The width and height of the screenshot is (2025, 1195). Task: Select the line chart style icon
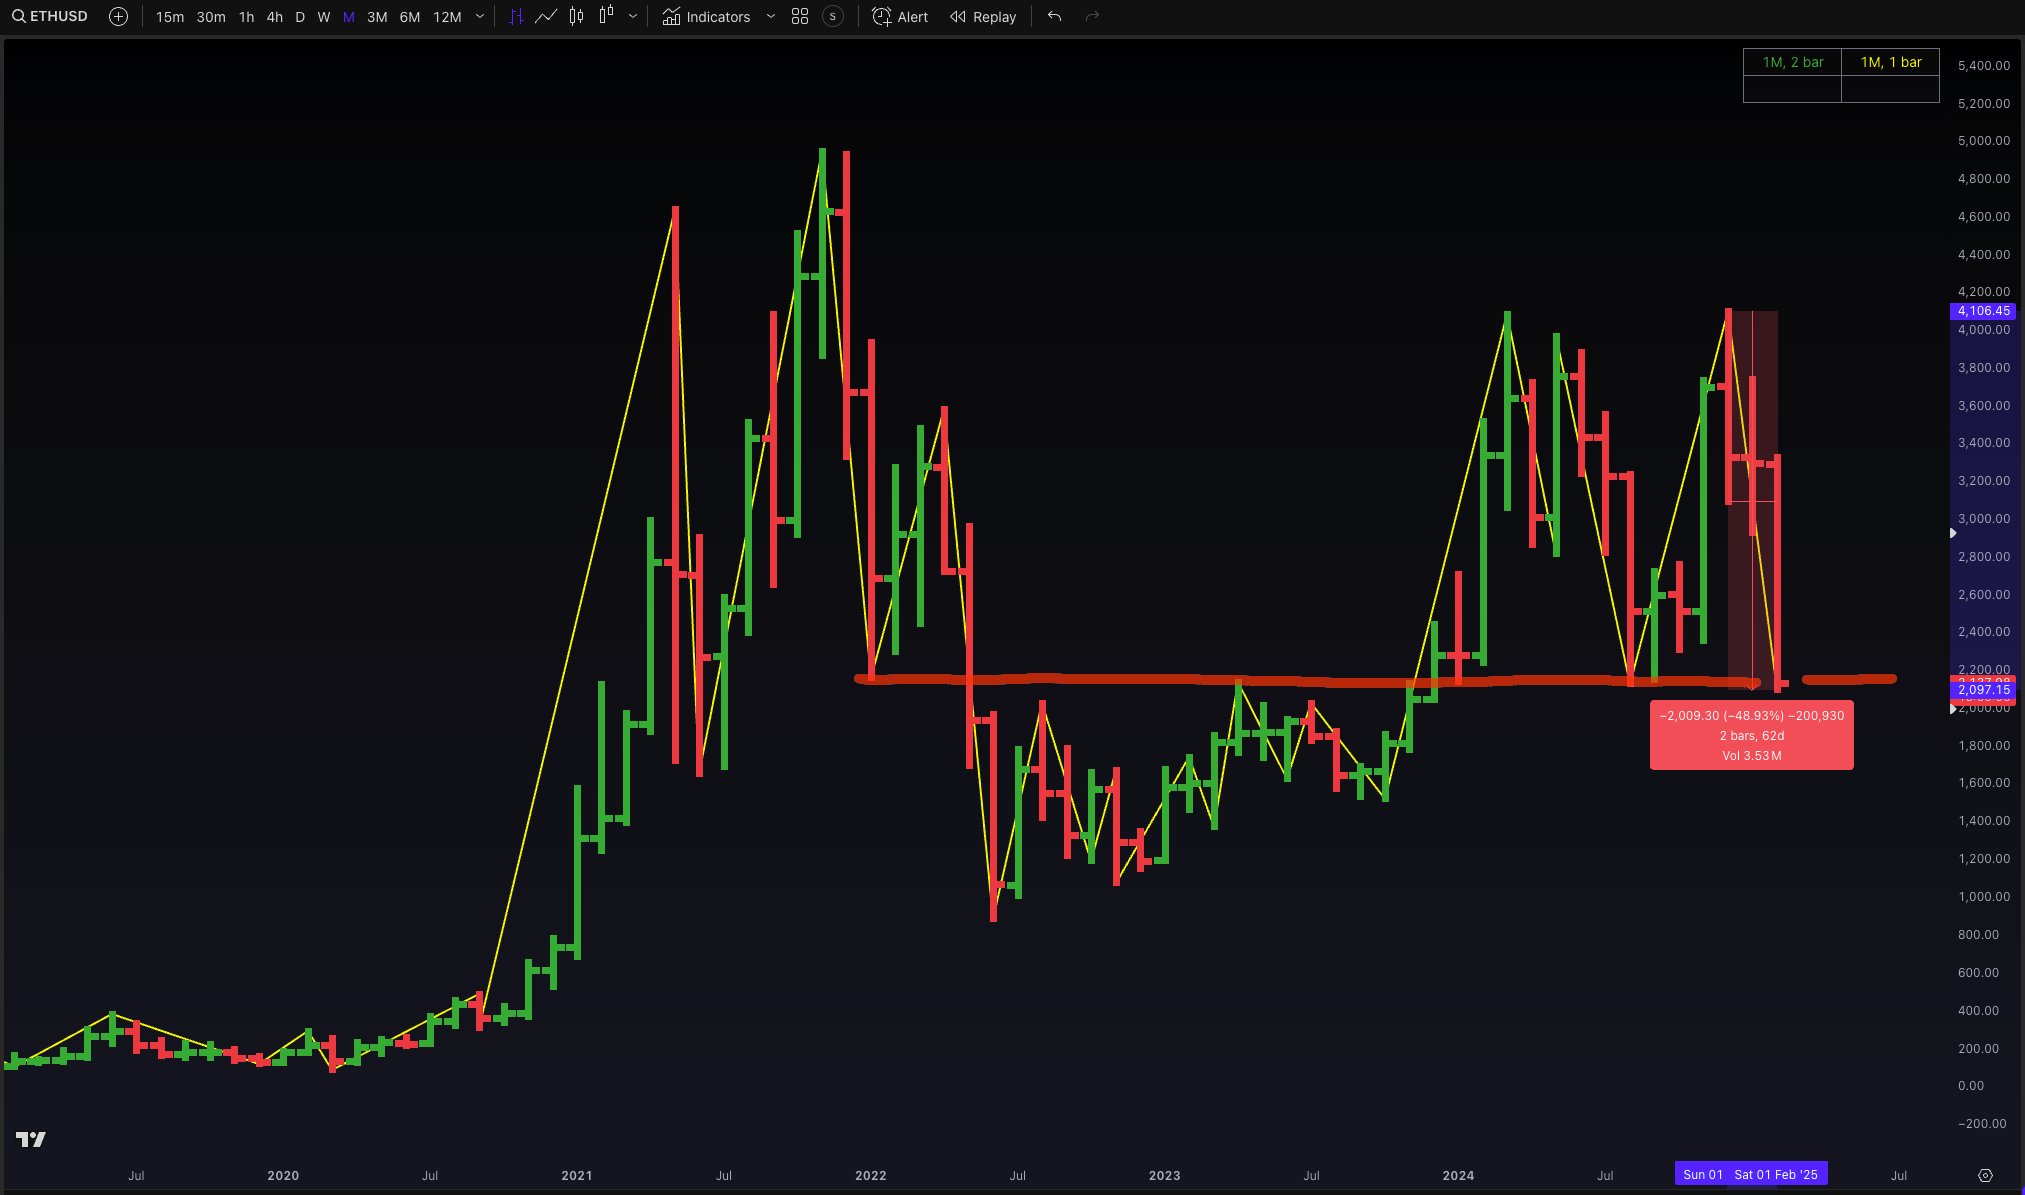click(546, 16)
